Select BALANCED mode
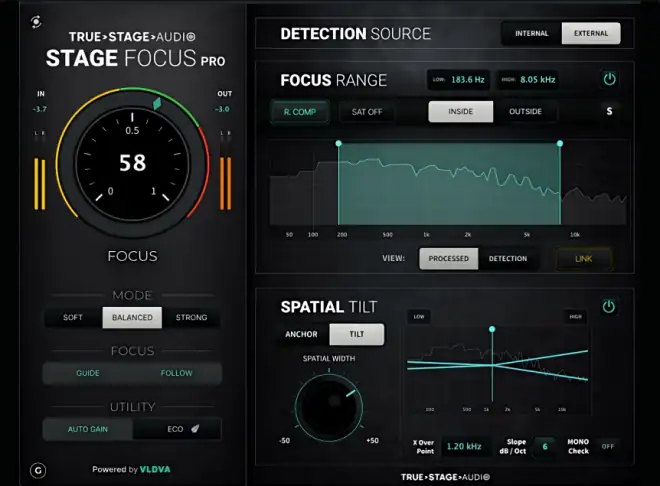This screenshot has height=486, width=660. (x=132, y=317)
